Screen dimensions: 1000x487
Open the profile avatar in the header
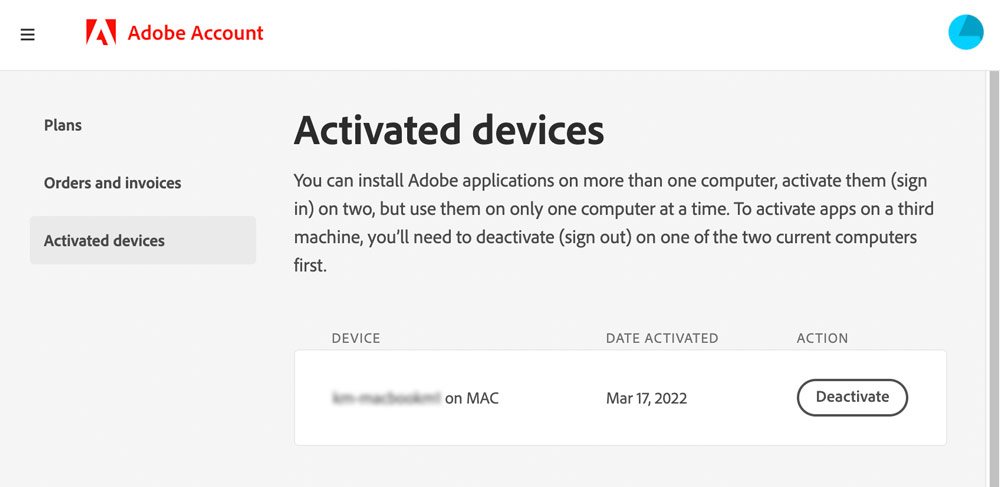click(966, 32)
